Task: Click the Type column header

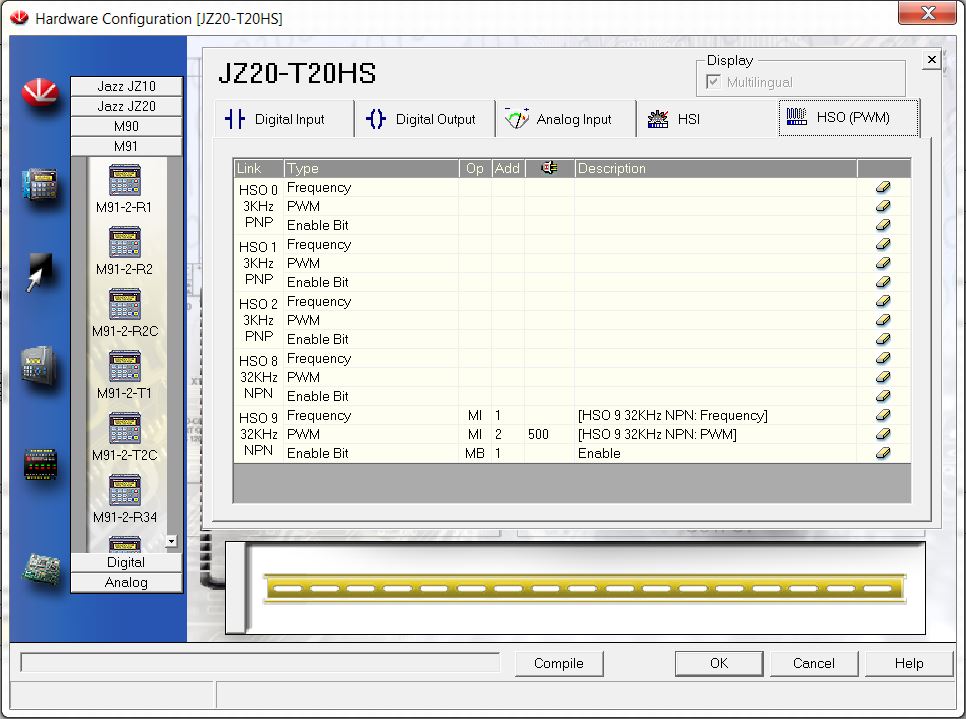Action: pos(371,168)
